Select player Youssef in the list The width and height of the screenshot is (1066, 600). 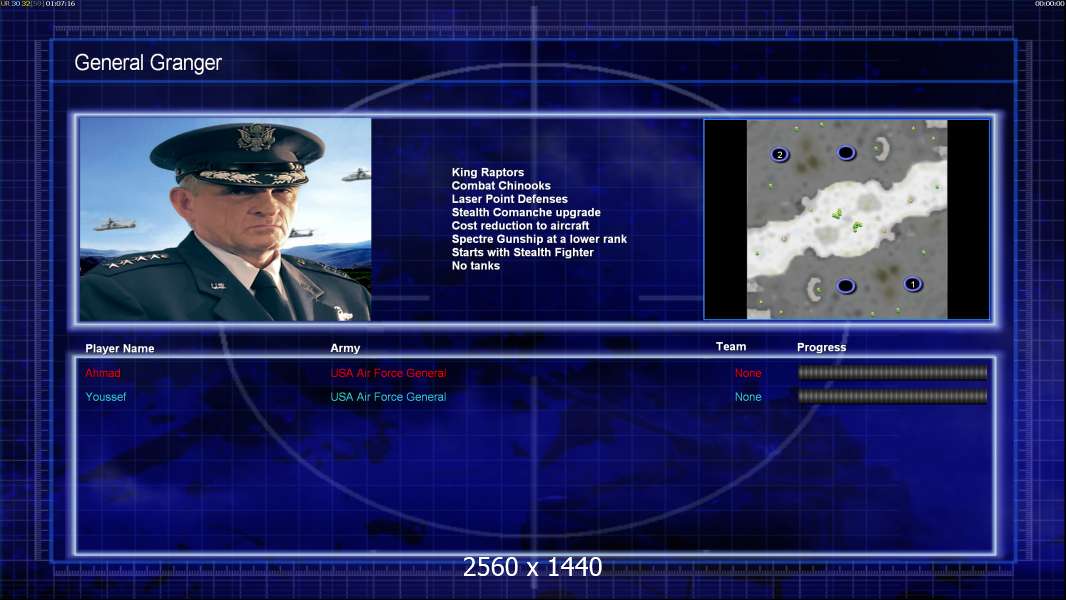105,397
